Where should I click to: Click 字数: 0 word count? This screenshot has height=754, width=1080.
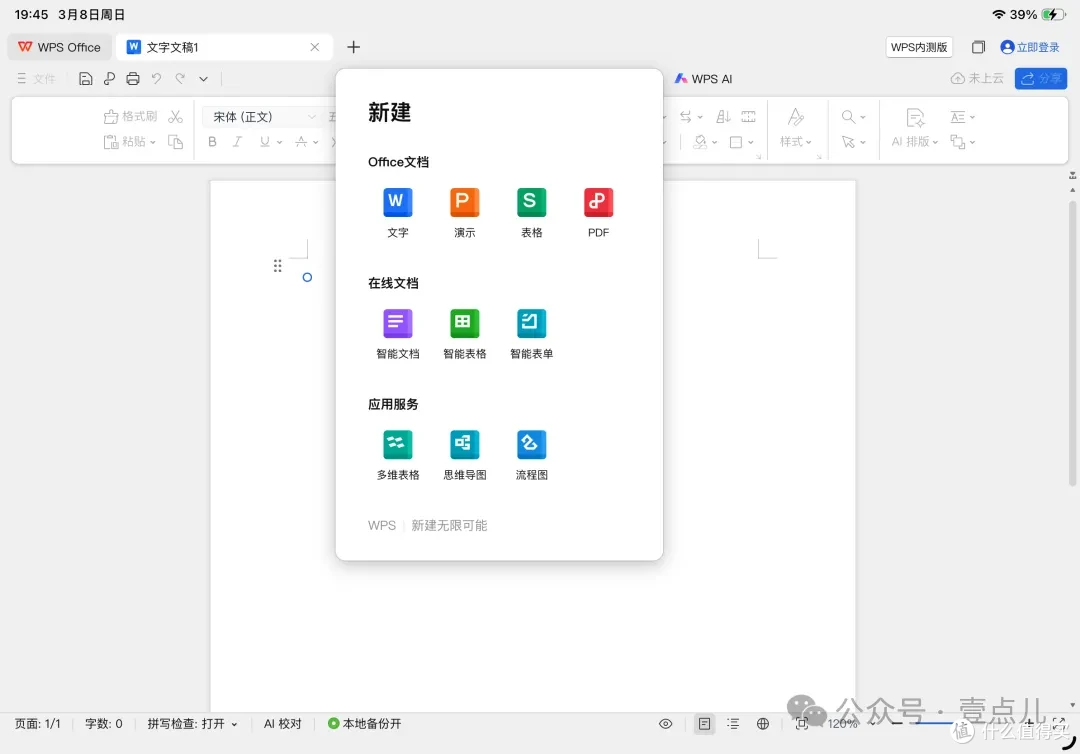click(103, 724)
